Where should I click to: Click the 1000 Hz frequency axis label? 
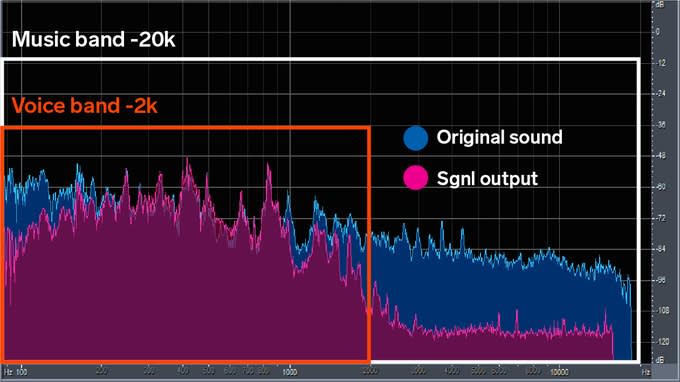click(x=290, y=372)
